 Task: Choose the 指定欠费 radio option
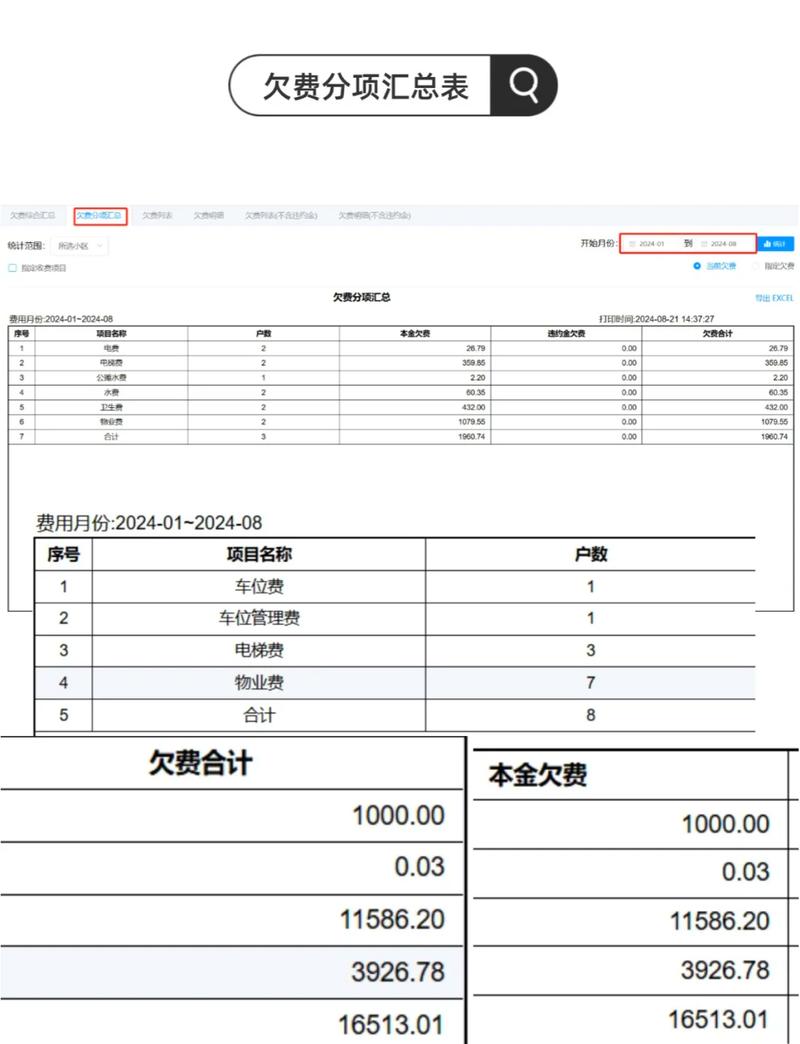click(x=755, y=266)
